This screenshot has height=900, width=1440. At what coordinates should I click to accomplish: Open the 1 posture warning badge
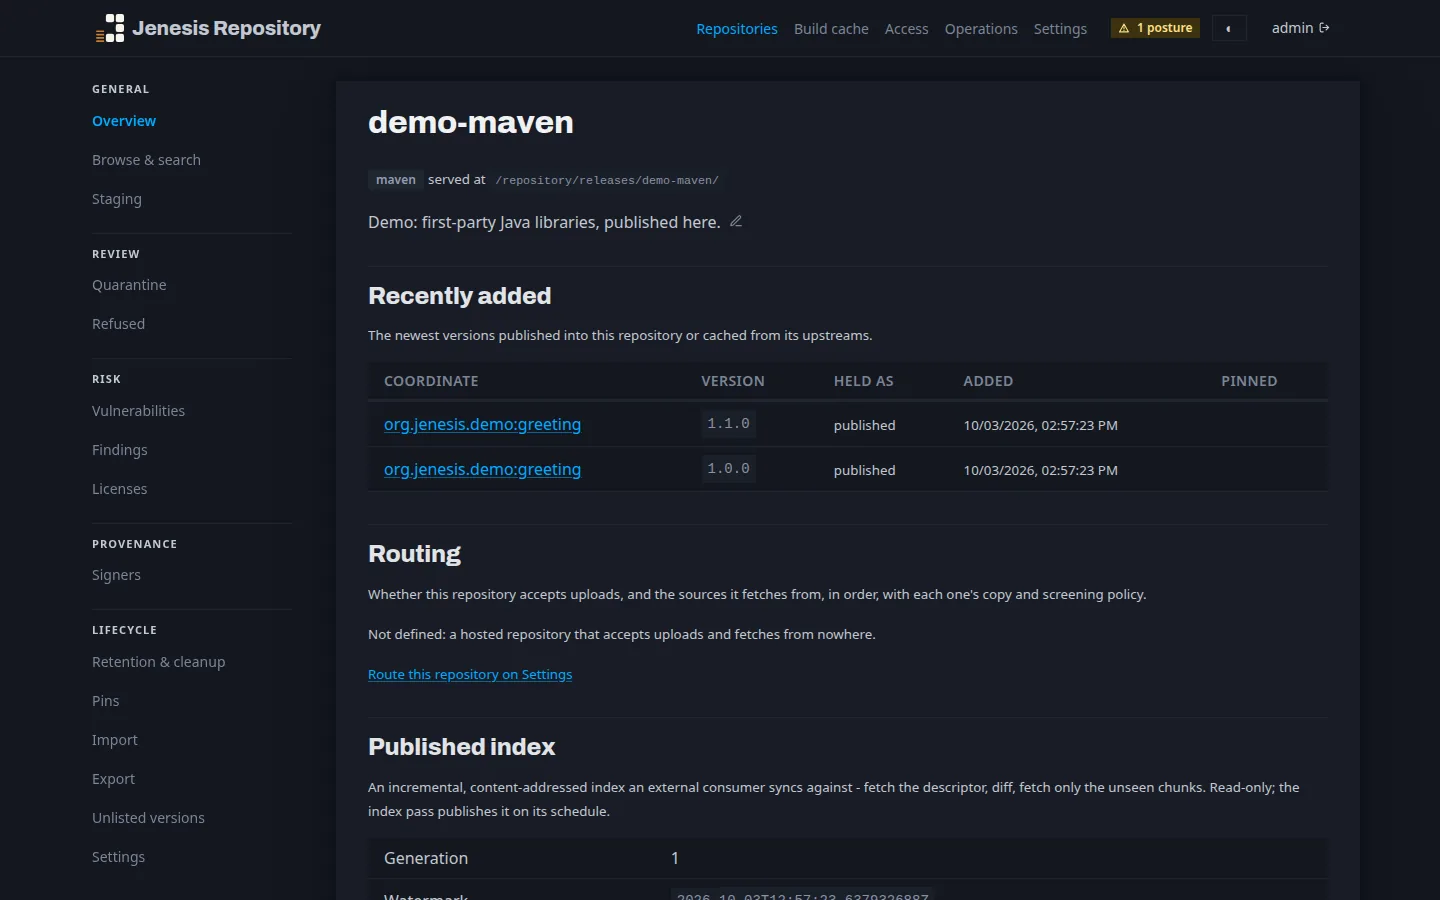(1155, 28)
